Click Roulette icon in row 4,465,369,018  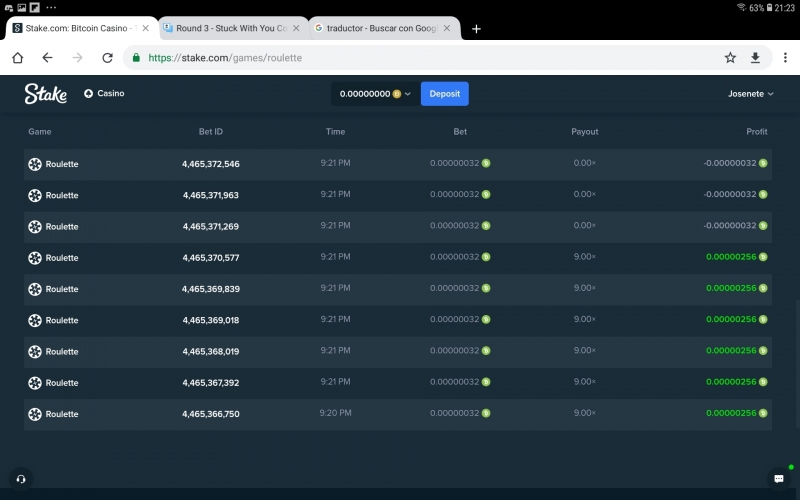tap(35, 320)
